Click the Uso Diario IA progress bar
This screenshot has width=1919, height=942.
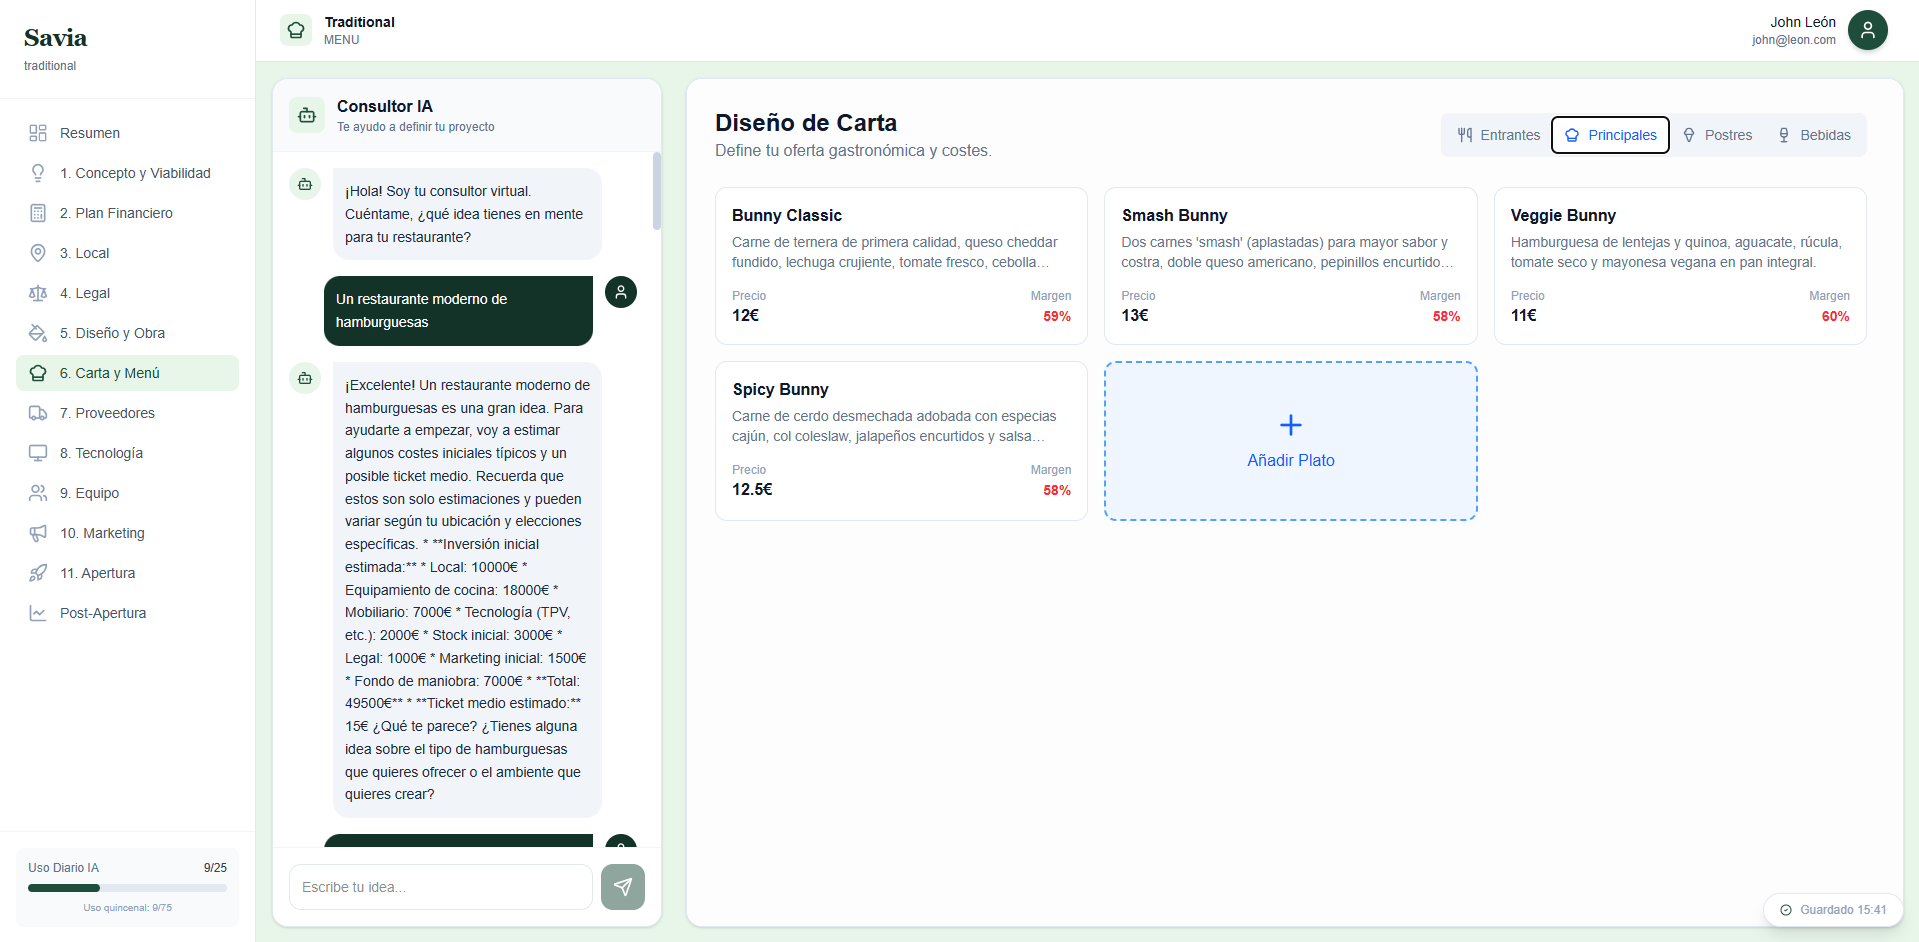click(x=127, y=888)
